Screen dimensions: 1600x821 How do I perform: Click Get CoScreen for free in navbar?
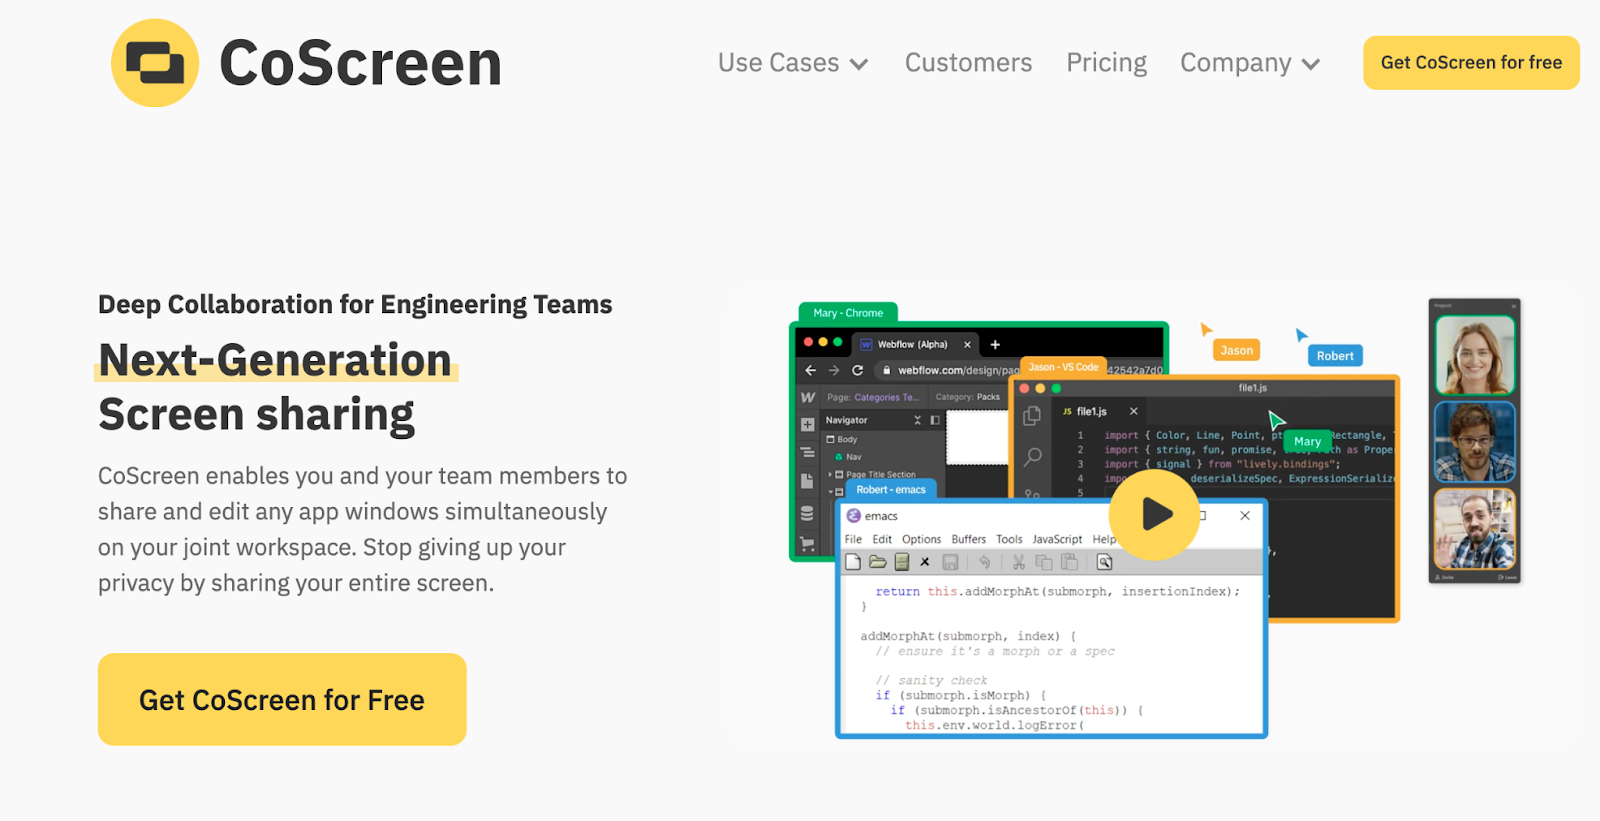(1470, 63)
